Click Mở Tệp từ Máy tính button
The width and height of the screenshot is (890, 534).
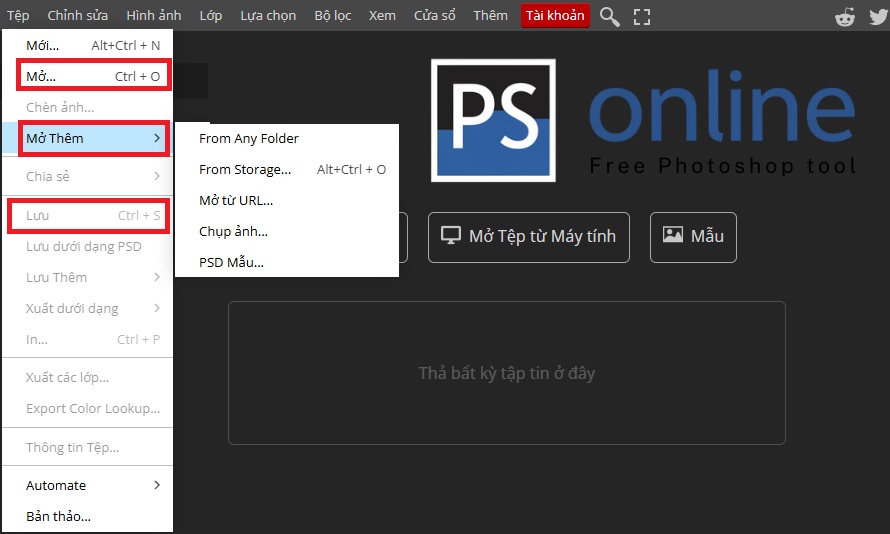(x=528, y=237)
